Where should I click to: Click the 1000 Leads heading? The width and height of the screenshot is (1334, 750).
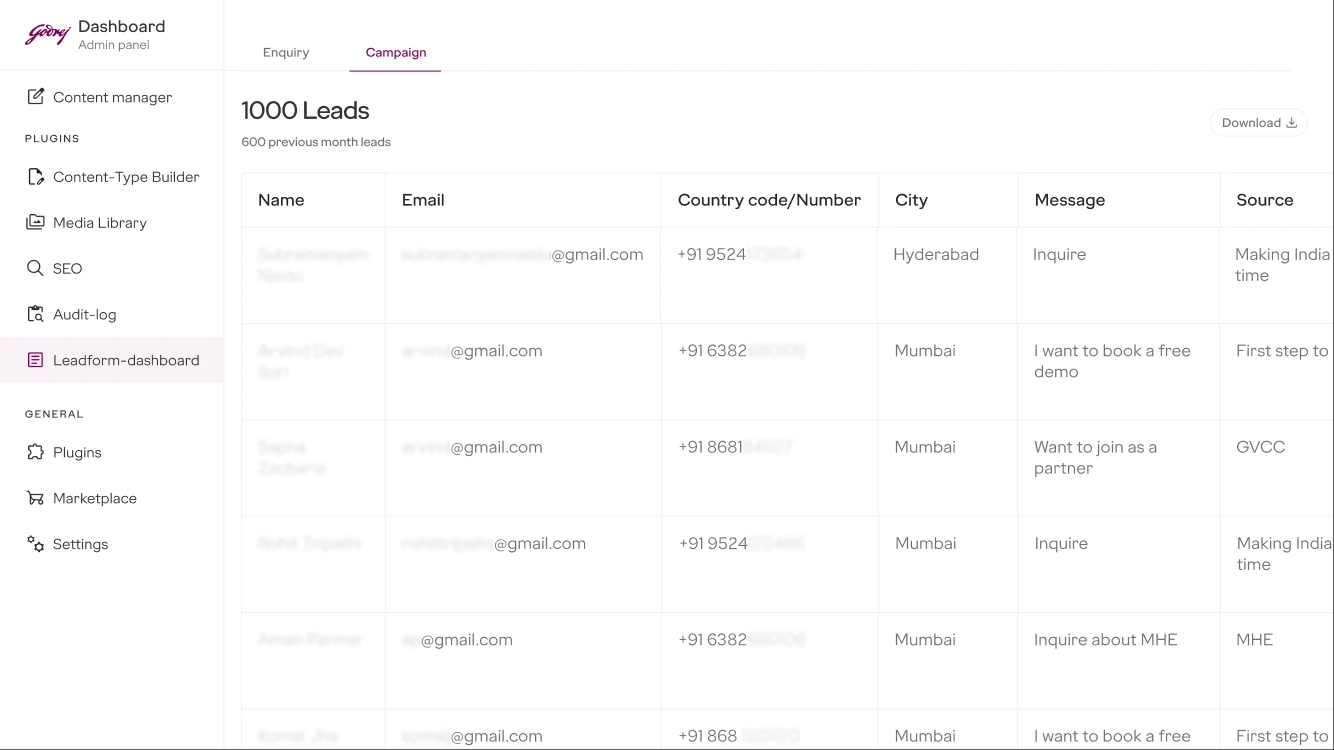[305, 110]
